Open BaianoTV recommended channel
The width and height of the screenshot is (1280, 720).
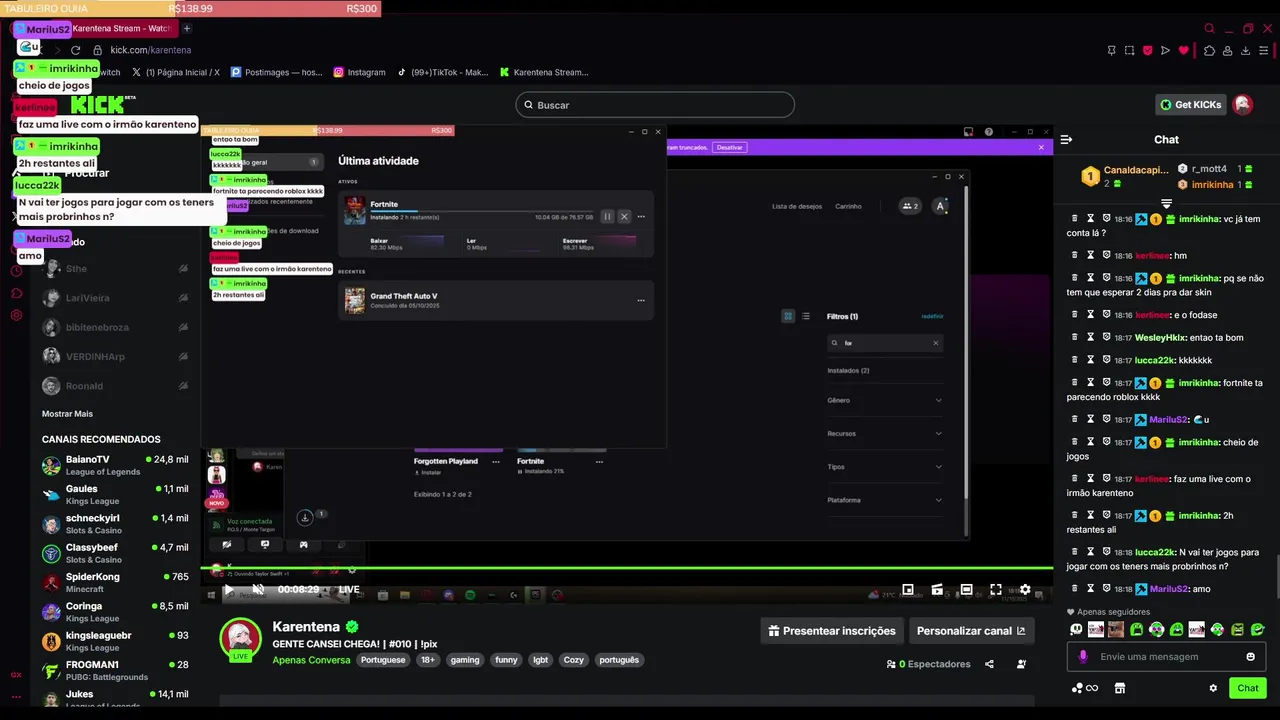tap(115, 465)
